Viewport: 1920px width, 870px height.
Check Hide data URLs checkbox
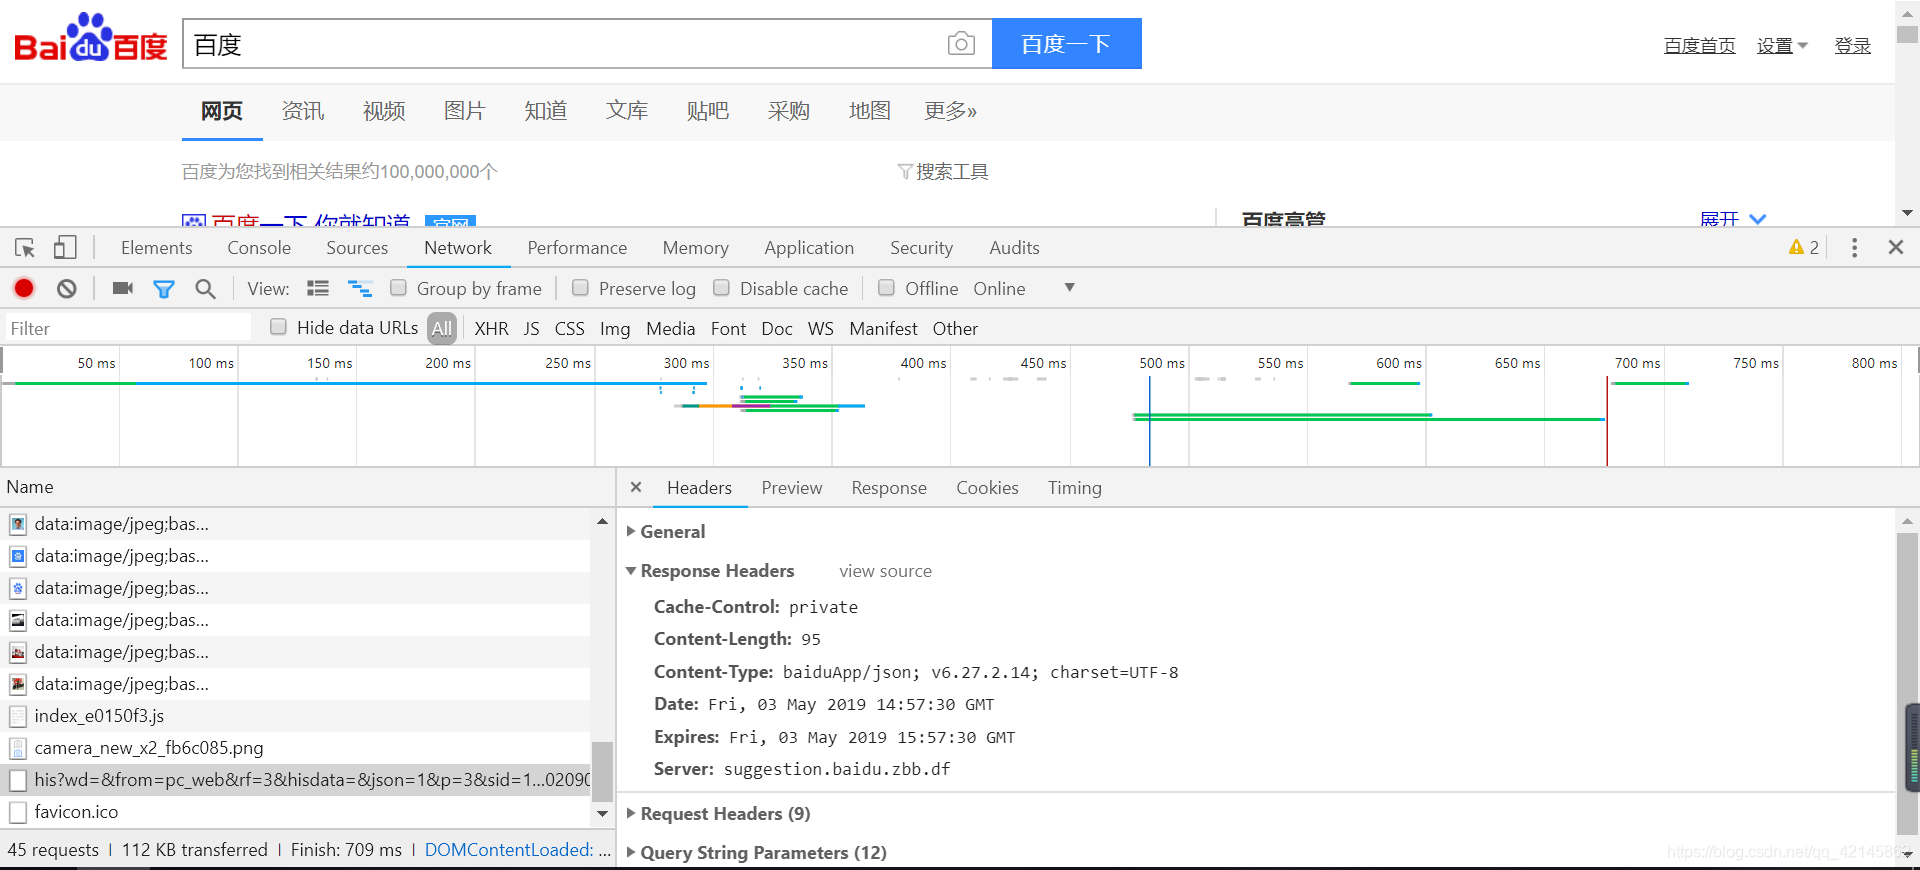(x=278, y=327)
